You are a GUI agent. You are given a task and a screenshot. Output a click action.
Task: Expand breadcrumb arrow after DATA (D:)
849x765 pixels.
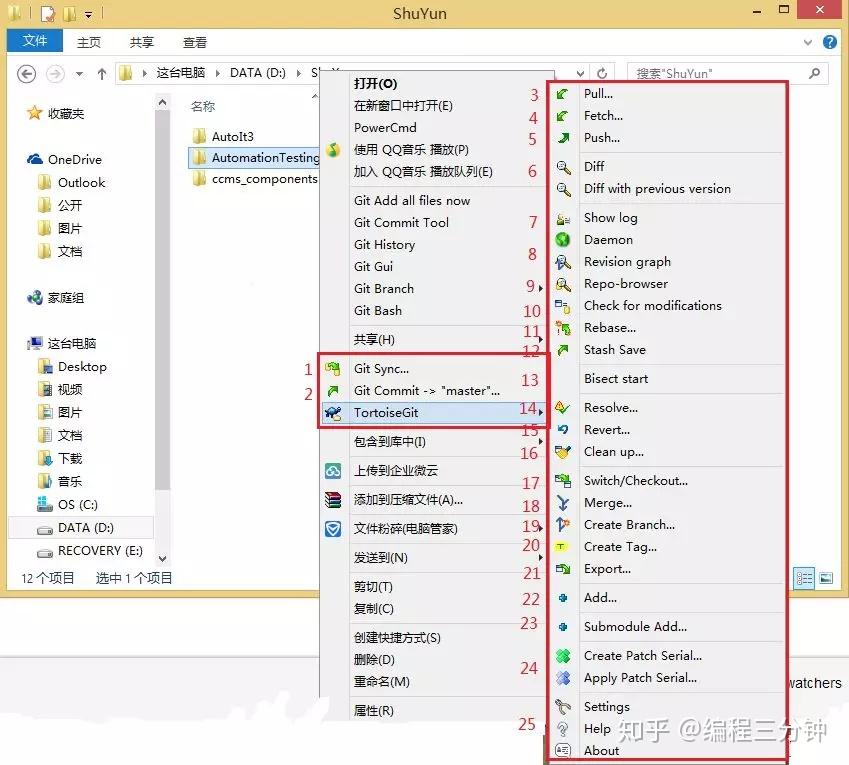point(298,74)
